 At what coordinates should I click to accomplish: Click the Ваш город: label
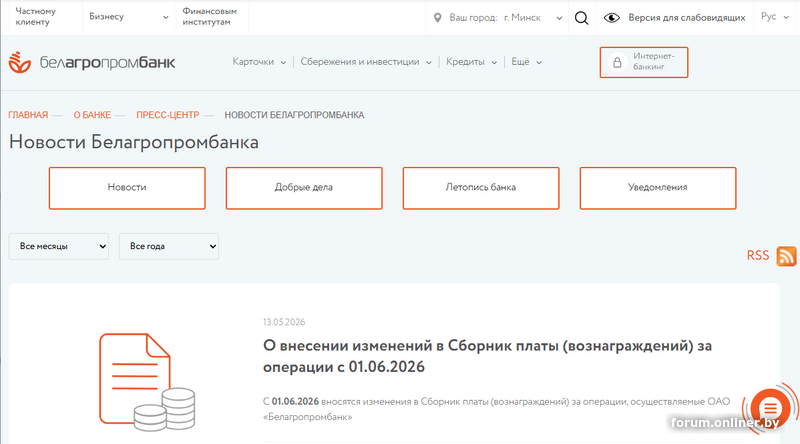[473, 18]
